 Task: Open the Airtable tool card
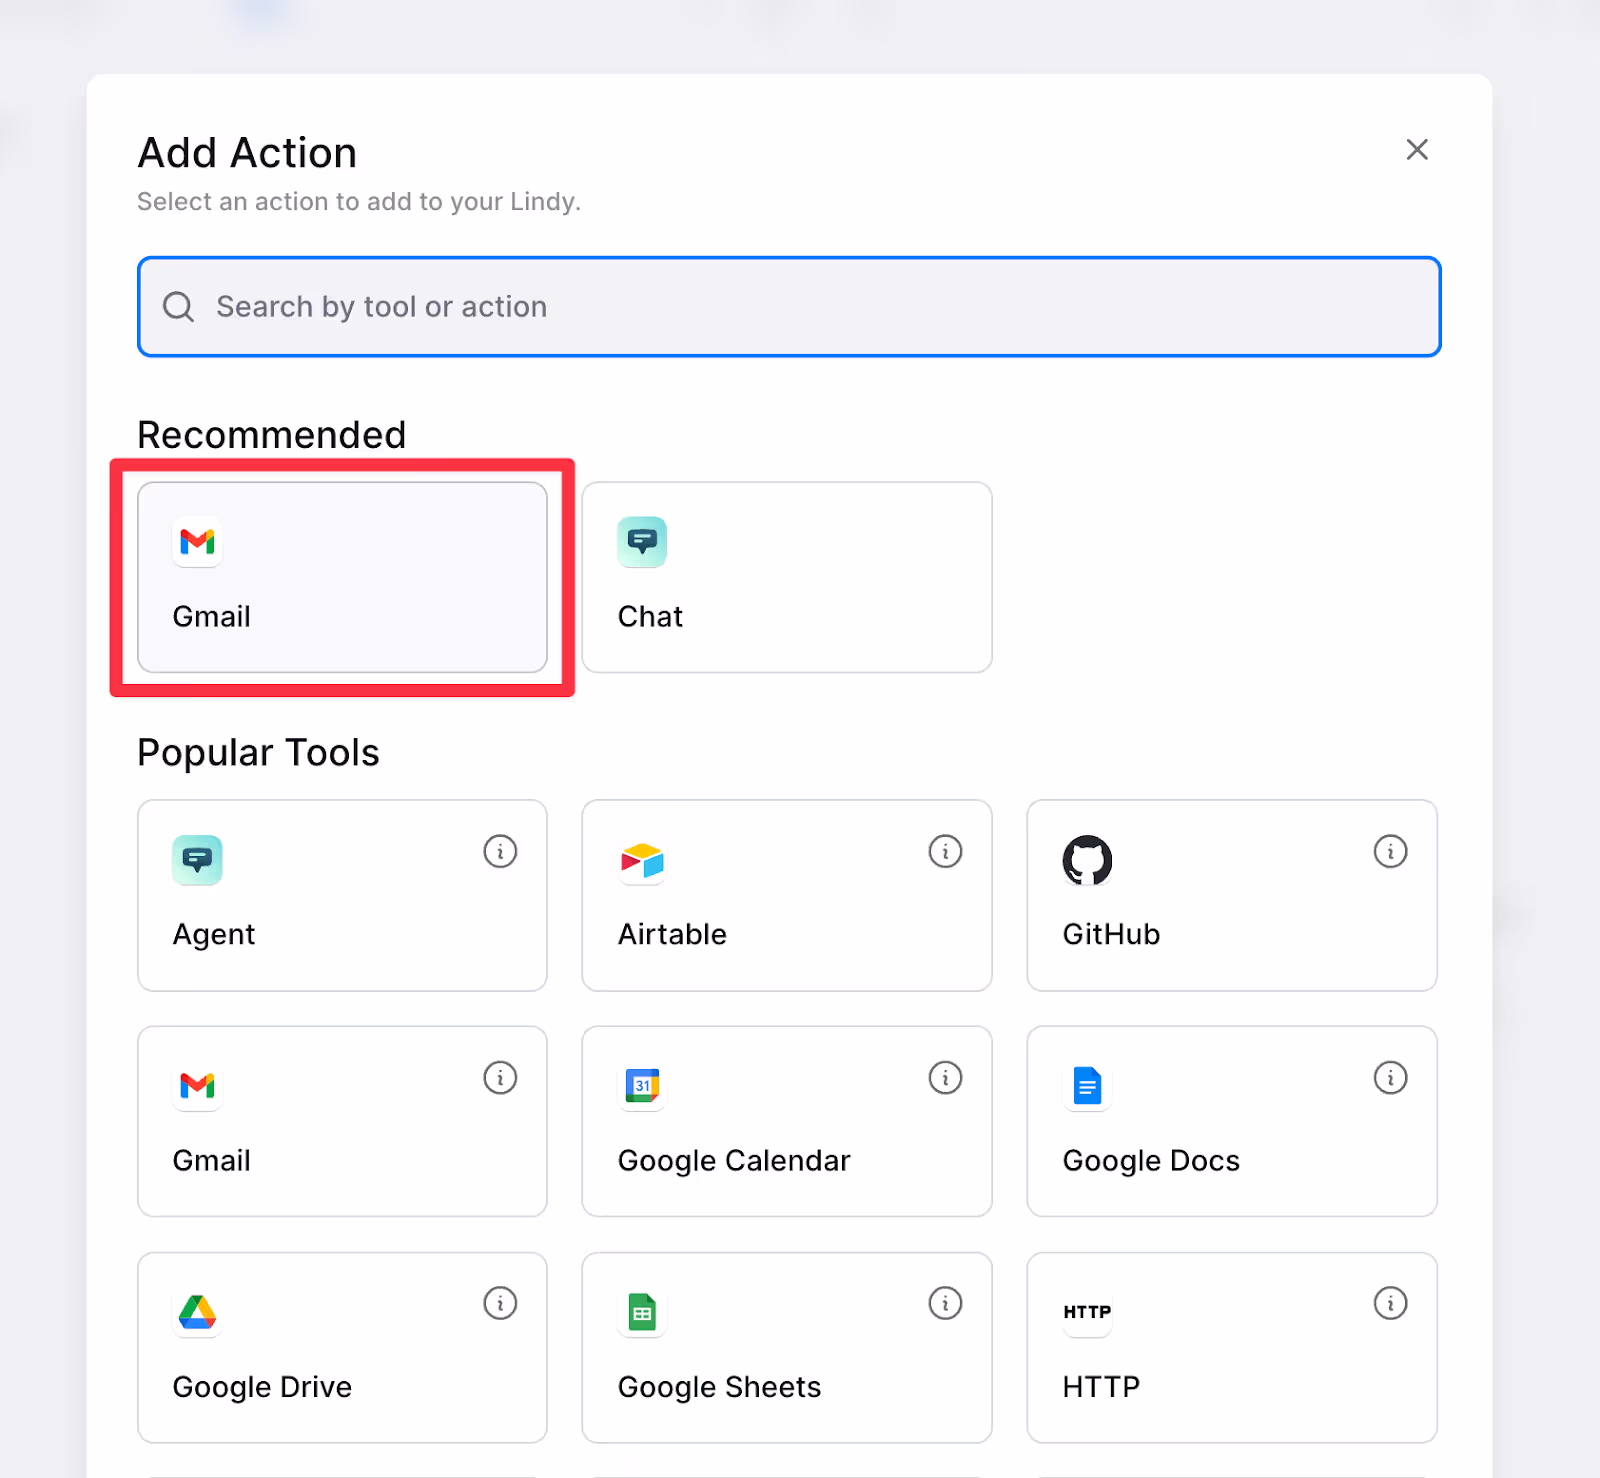pos(787,895)
